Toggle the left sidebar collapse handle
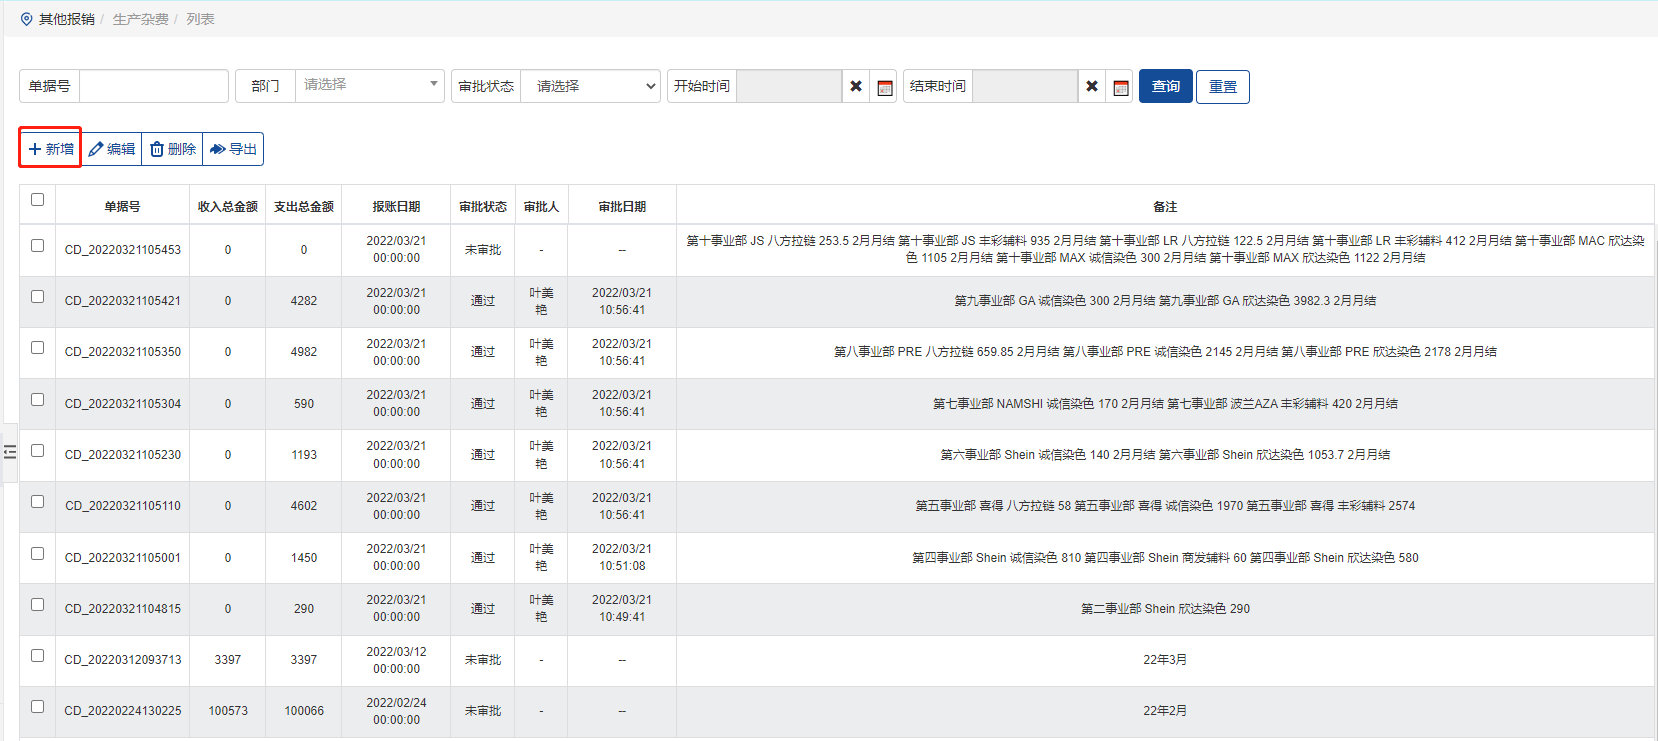Image resolution: width=1658 pixels, height=741 pixels. (10, 452)
